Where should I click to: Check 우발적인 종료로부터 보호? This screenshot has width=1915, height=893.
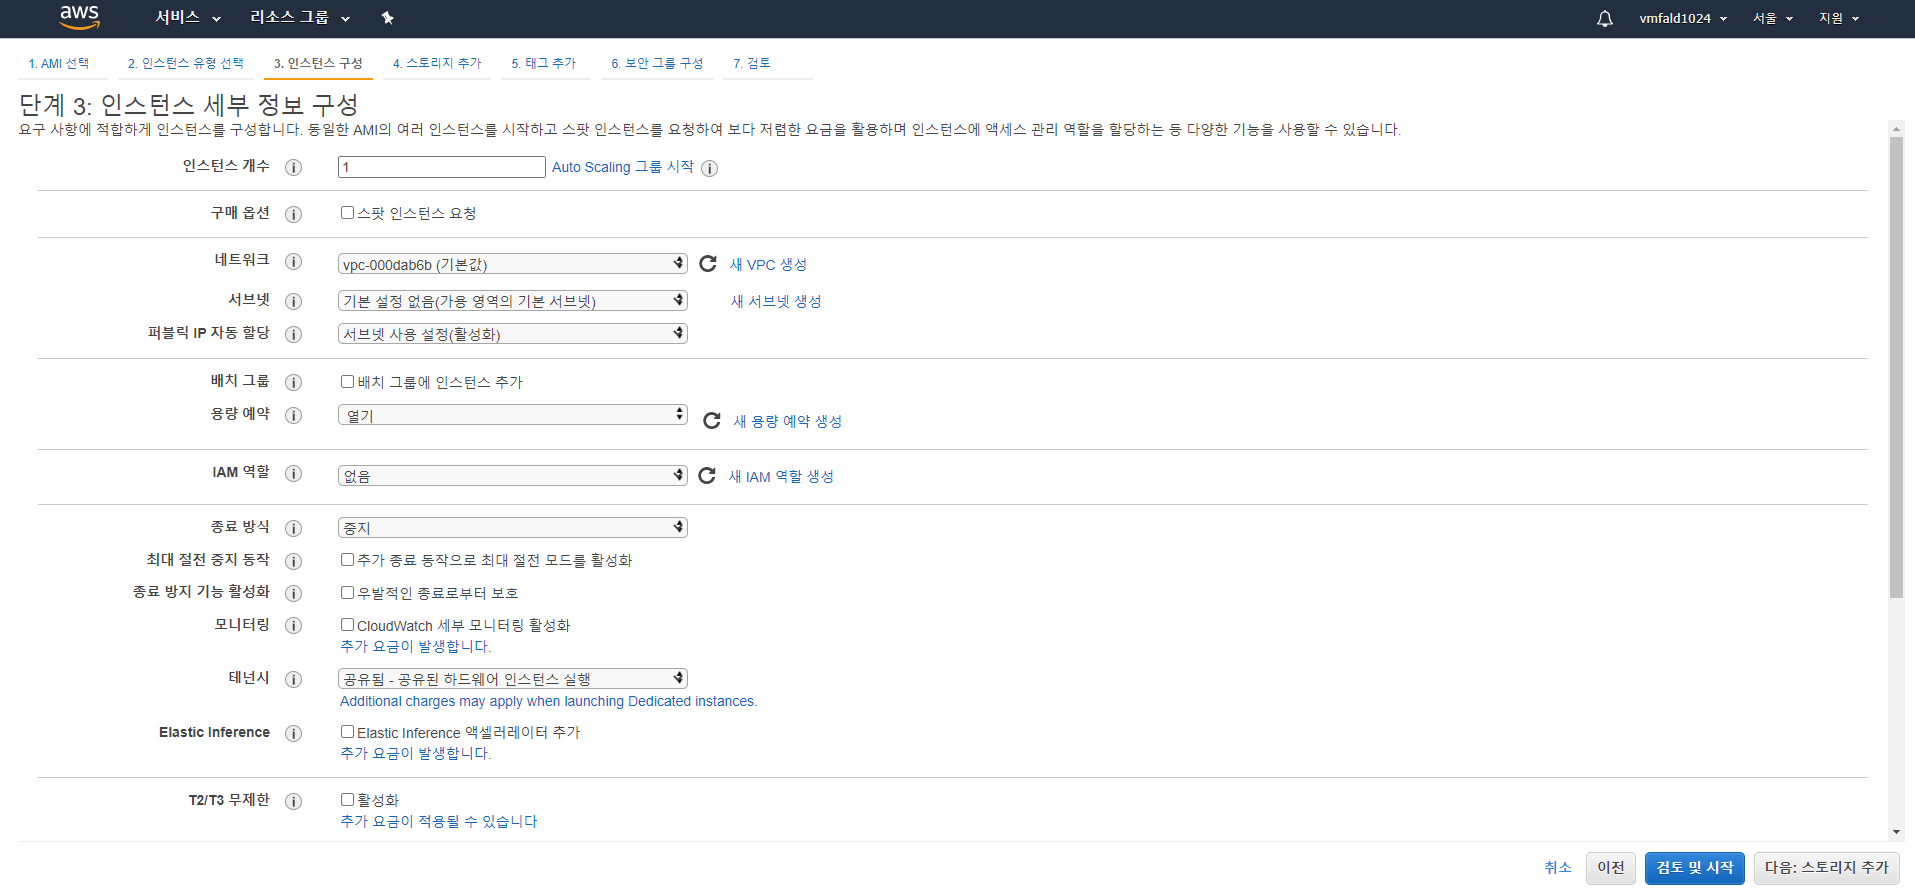pyautogui.click(x=347, y=592)
